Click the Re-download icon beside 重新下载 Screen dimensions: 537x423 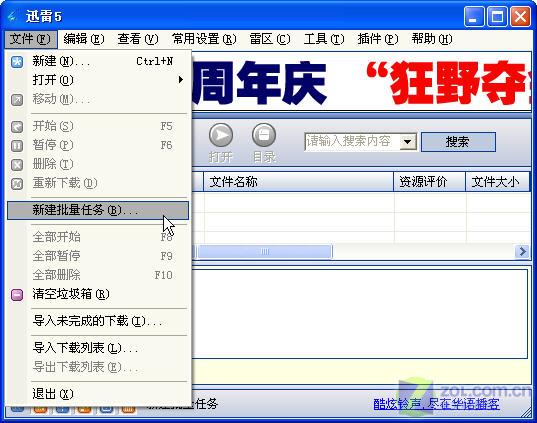click(x=17, y=184)
